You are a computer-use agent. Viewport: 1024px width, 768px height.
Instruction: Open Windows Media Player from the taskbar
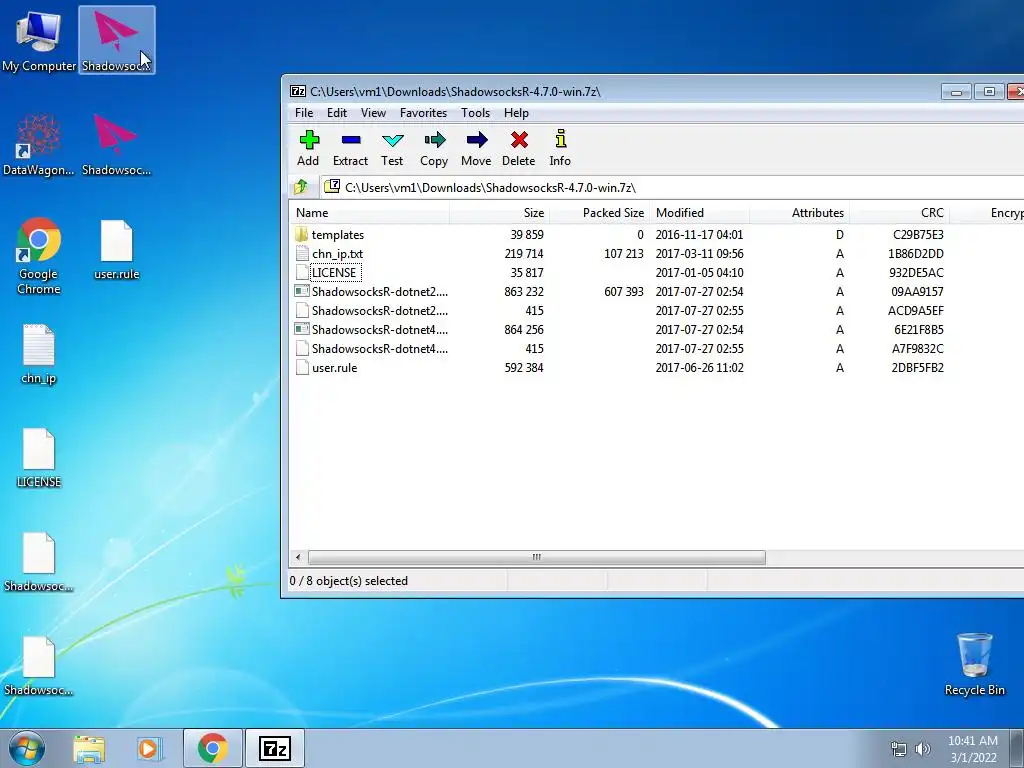tap(148, 748)
